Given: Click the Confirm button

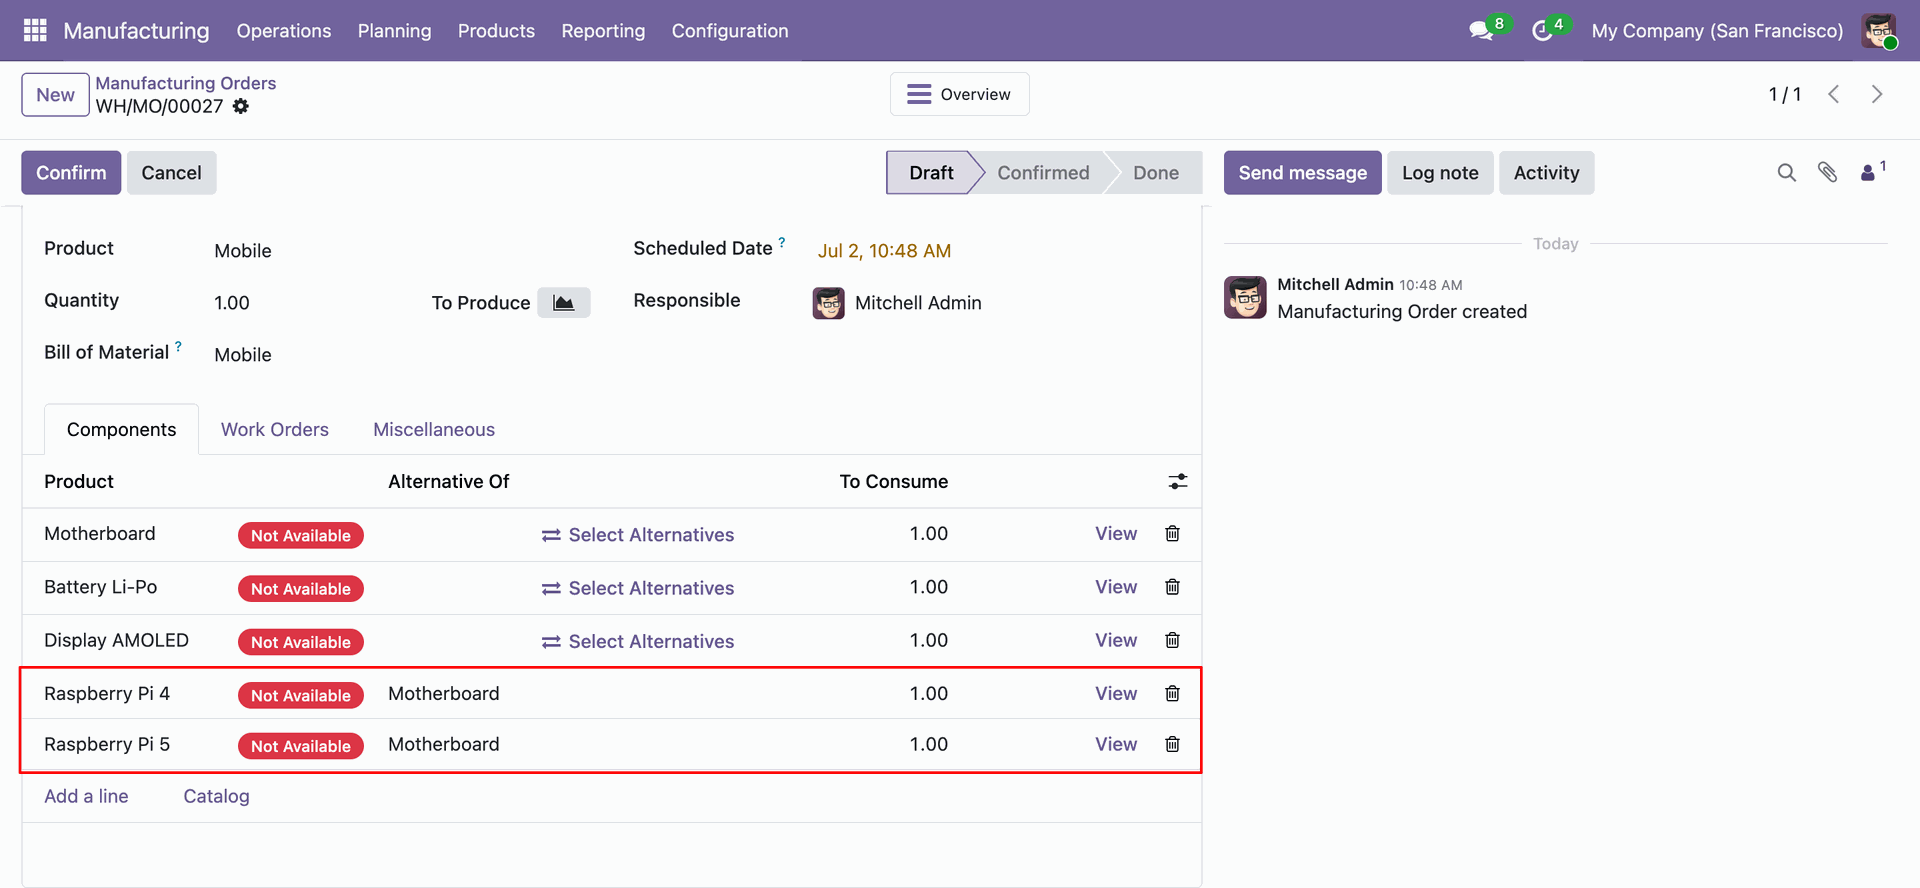Looking at the screenshot, I should click(x=71, y=173).
